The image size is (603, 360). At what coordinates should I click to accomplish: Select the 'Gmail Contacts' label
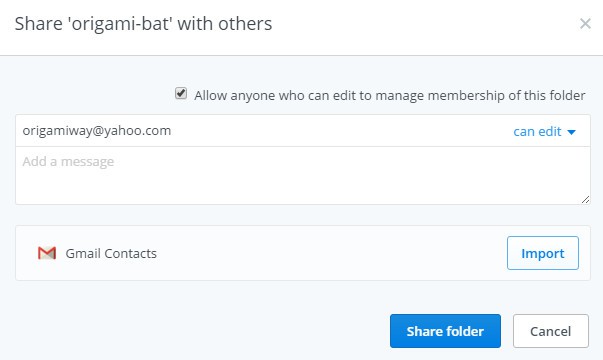(111, 253)
